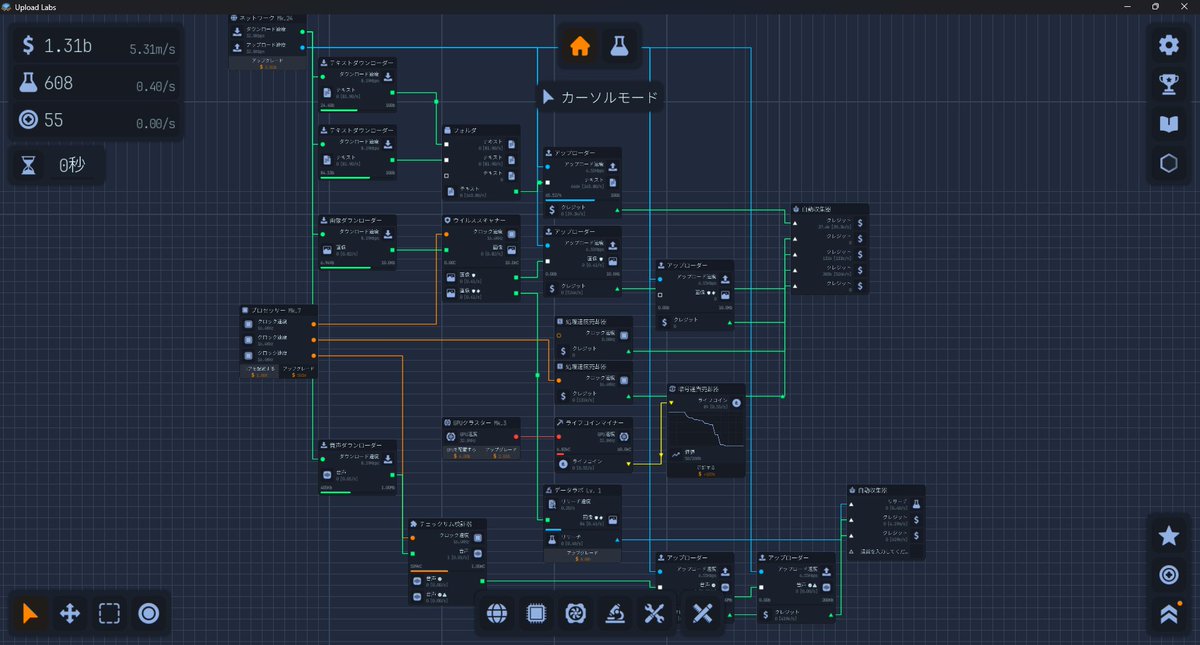The image size is (1200, 645).
Task: Select the top 自動収集器 node with five credit rows
Action: [828, 250]
